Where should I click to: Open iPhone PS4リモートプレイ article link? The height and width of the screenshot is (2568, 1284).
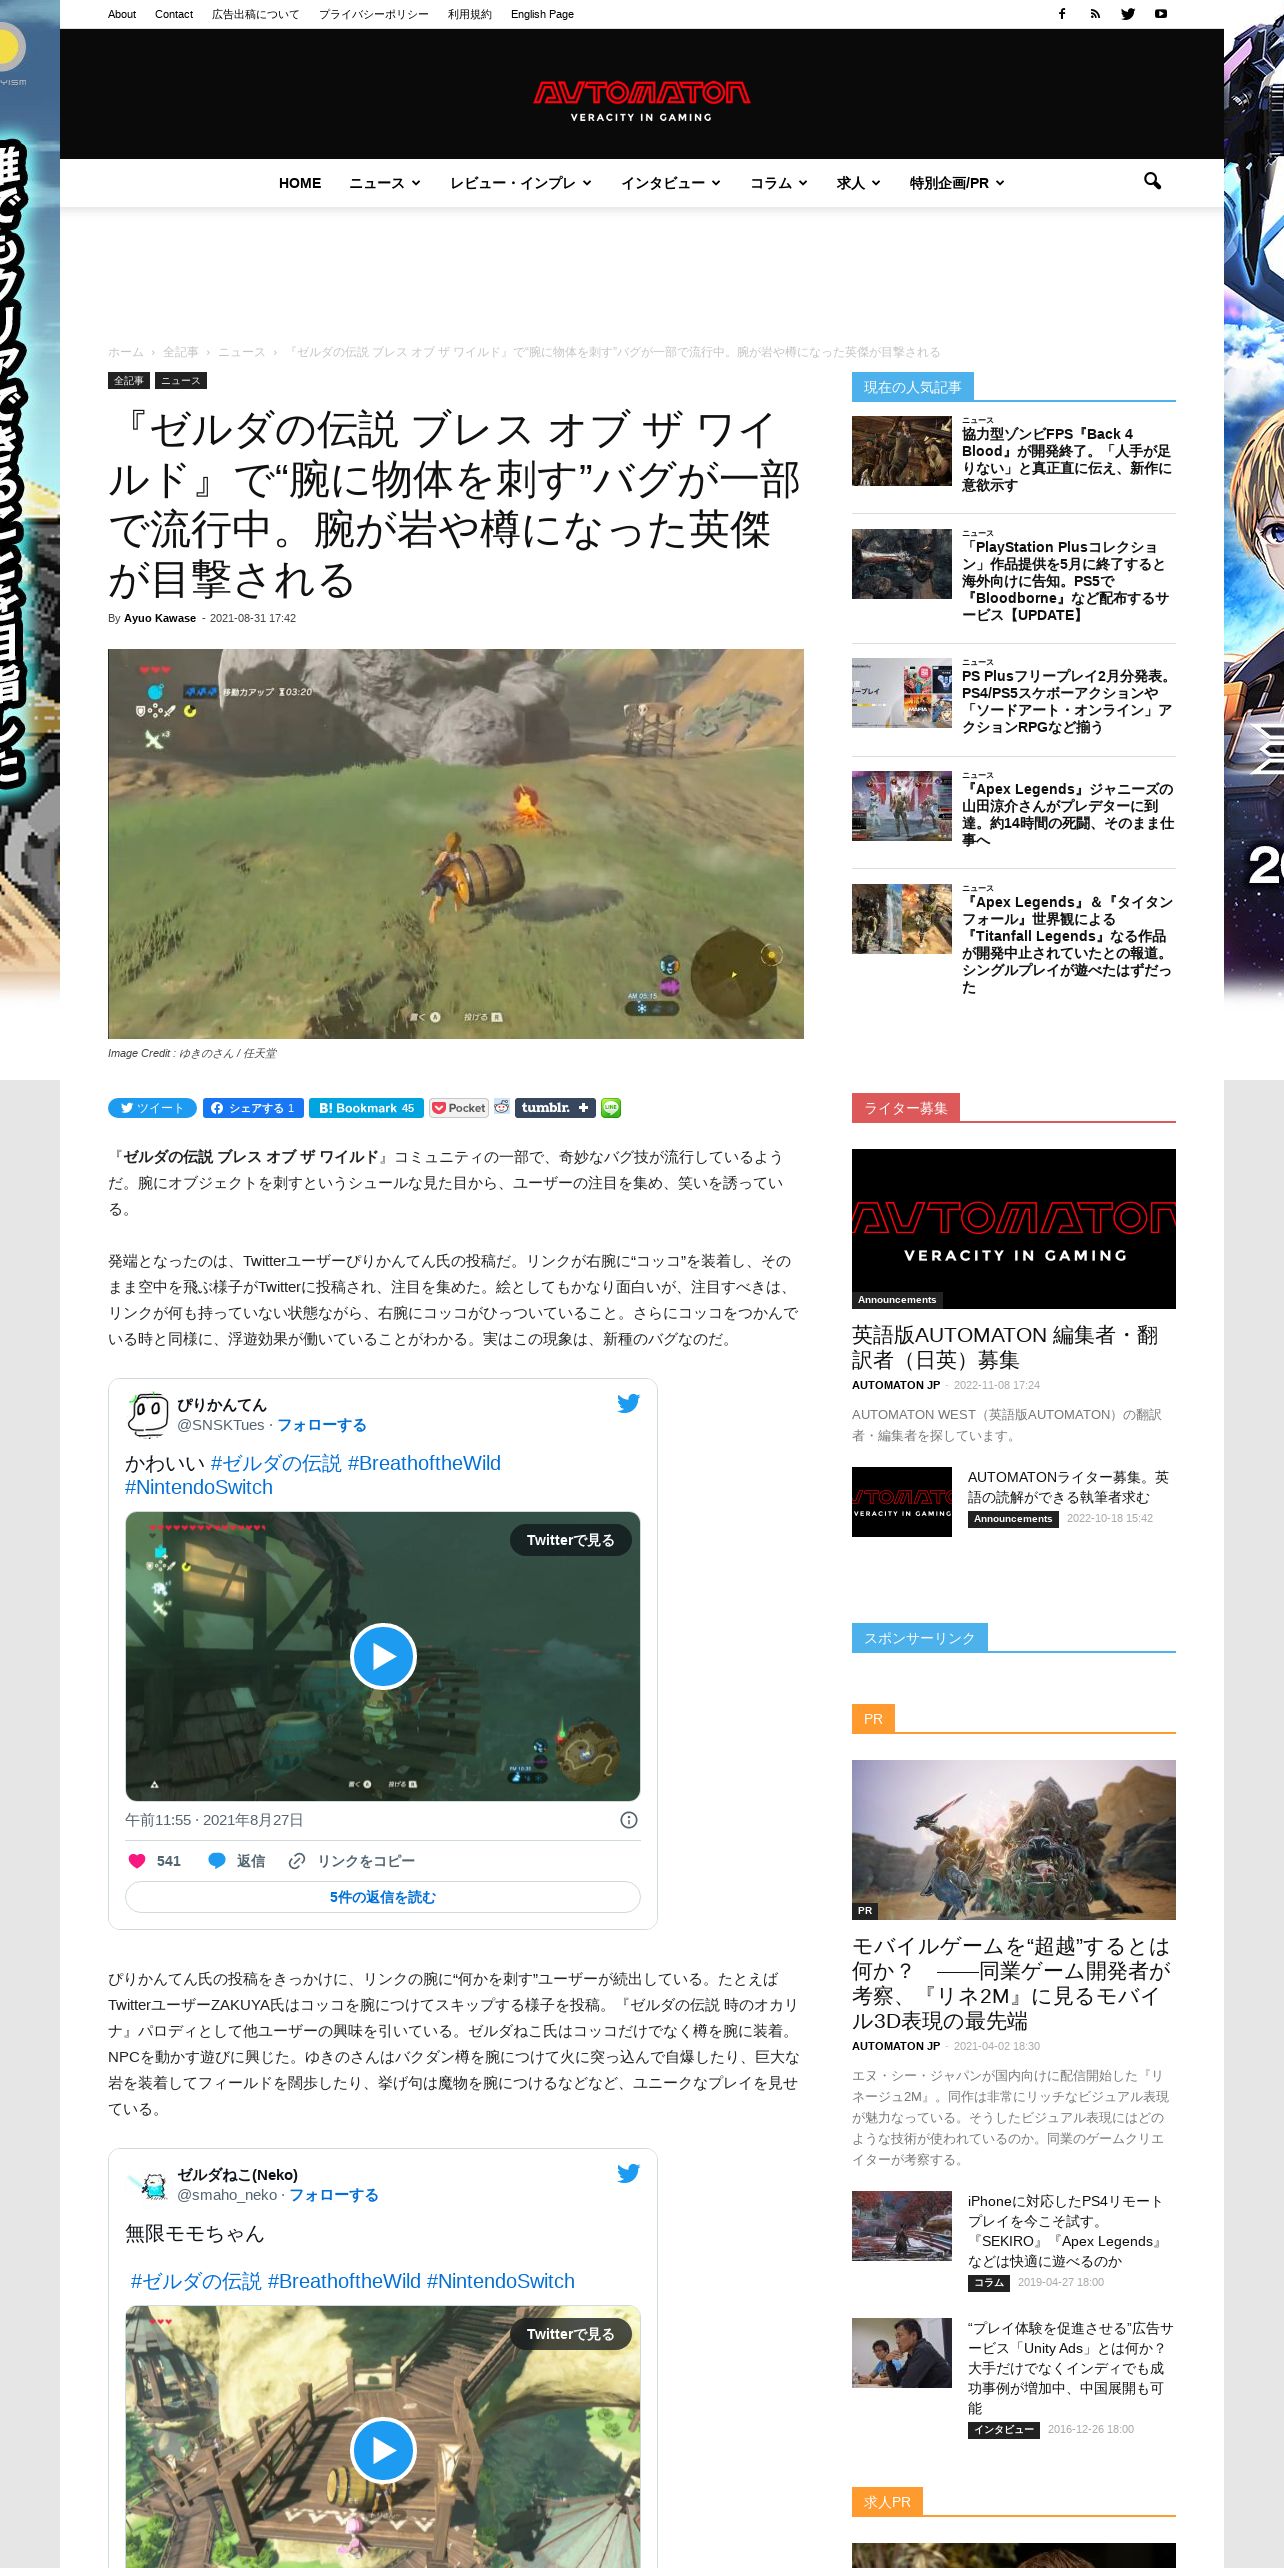pos(1066,2231)
